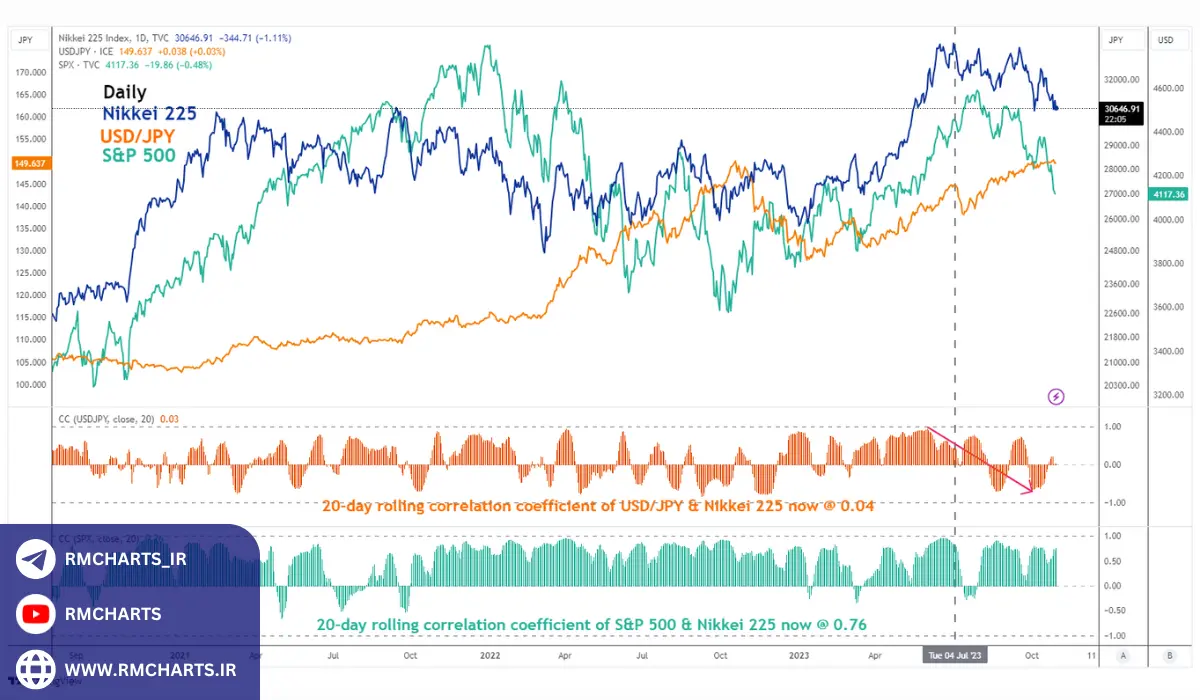
Task: Open the RMCHARTS_IR Telegram handle
Action: pyautogui.click(x=125, y=560)
